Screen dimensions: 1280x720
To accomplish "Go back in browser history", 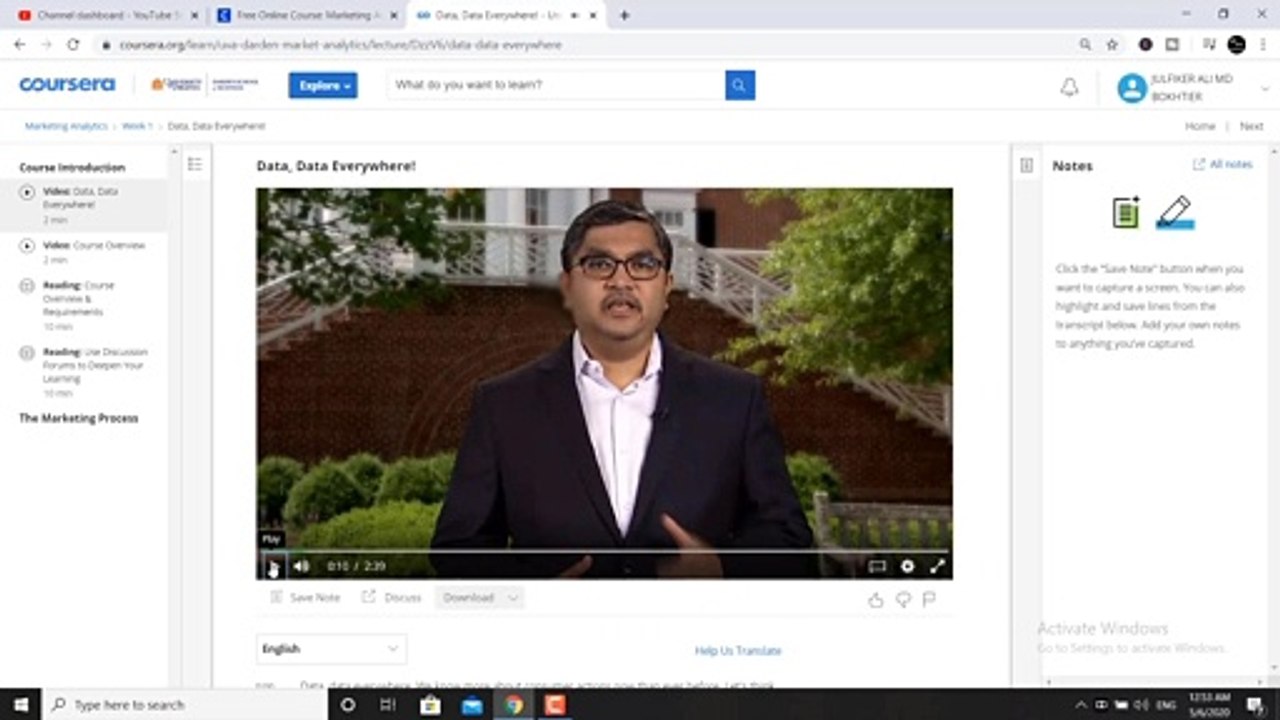I will tap(19, 45).
